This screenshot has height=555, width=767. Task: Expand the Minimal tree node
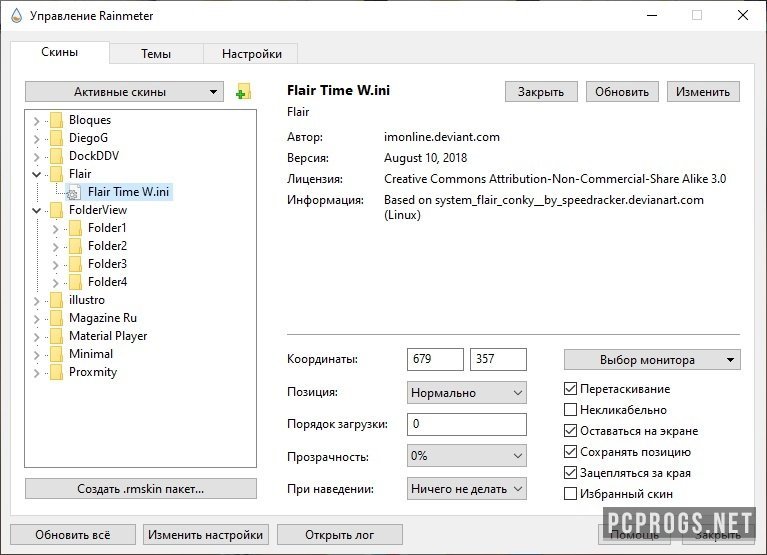coord(37,355)
